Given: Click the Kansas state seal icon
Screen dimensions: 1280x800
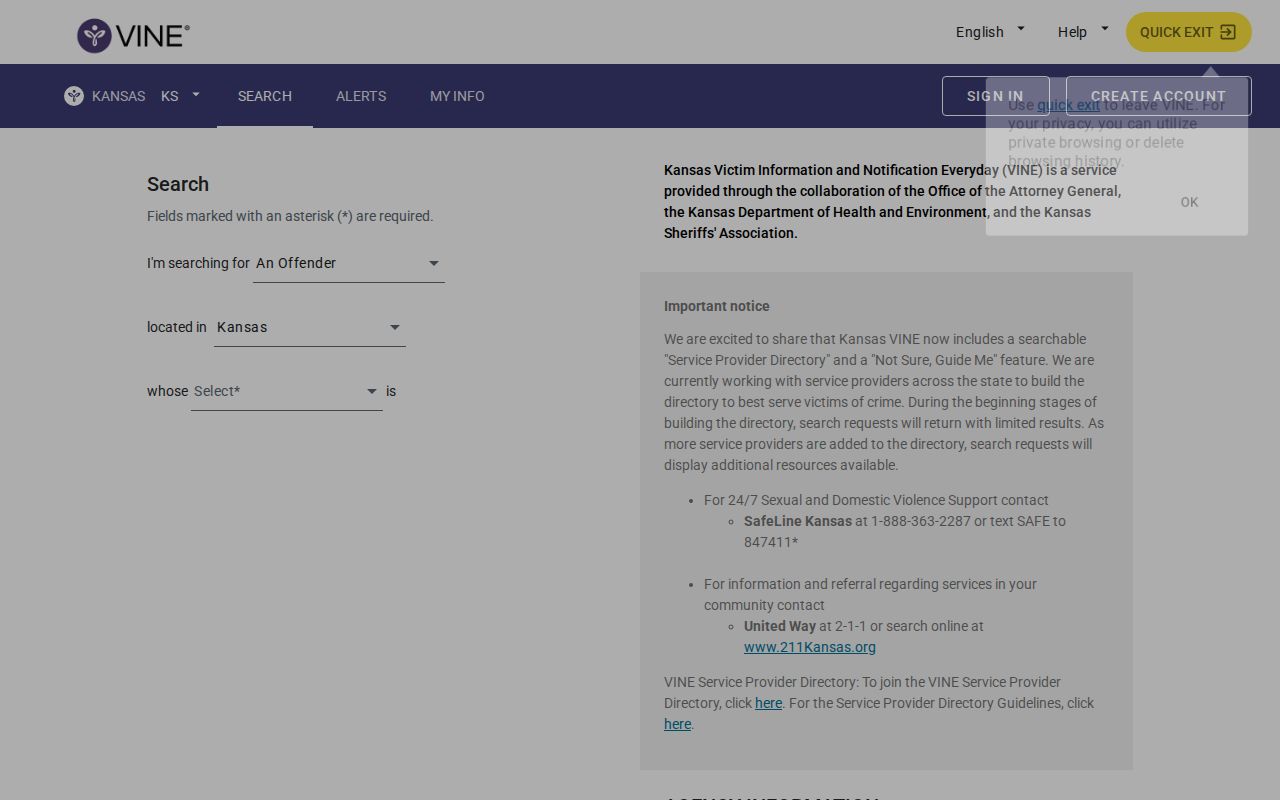Looking at the screenshot, I should pos(74,96).
